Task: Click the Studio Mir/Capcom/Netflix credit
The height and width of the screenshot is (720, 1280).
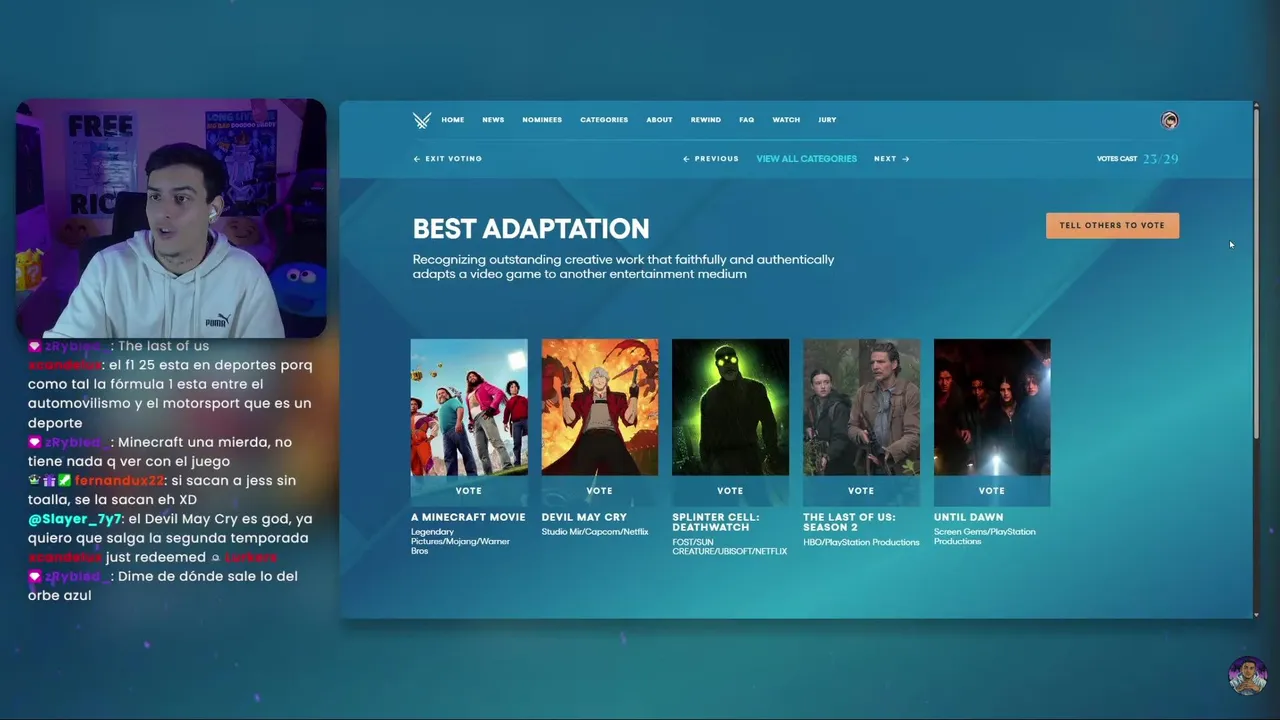Action: pyautogui.click(x=595, y=532)
